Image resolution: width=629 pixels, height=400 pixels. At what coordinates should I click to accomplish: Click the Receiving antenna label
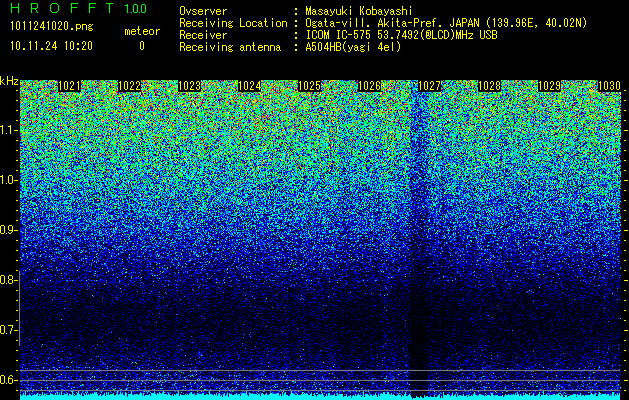(x=230, y=47)
